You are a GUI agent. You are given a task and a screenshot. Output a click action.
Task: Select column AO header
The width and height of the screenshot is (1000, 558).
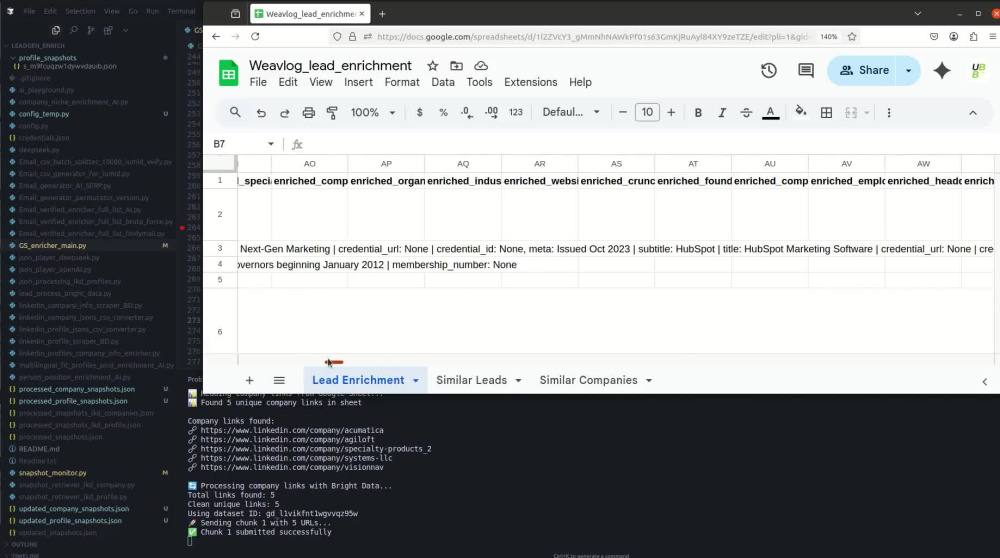click(x=309, y=164)
